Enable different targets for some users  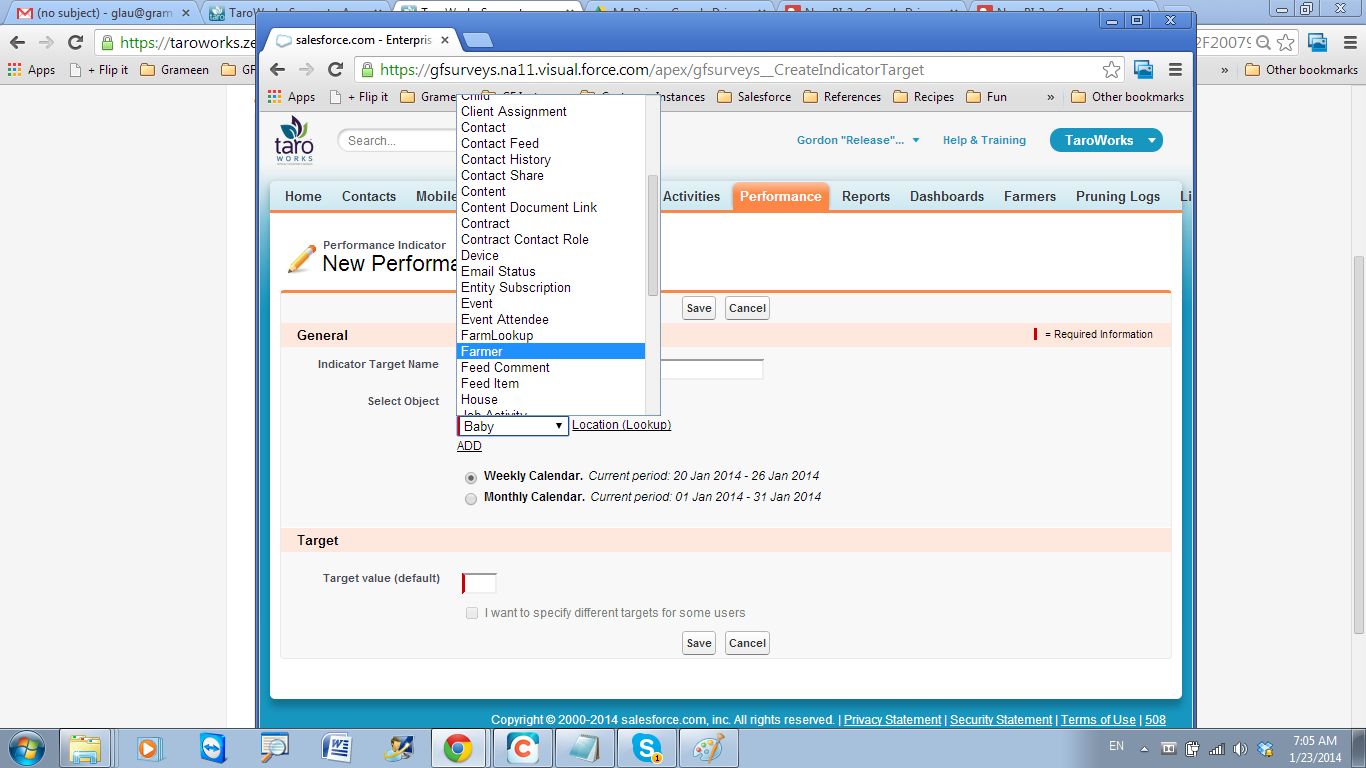pos(472,613)
